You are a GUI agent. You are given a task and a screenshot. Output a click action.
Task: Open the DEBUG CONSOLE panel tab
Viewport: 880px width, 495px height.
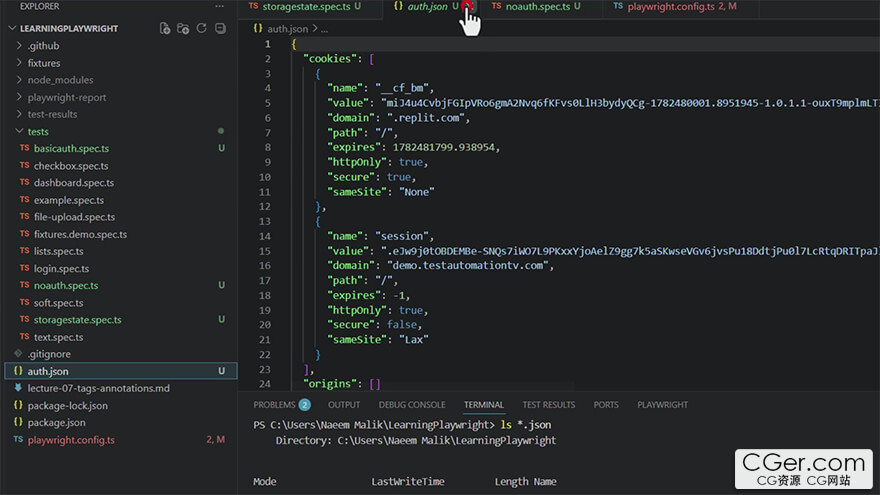tap(412, 405)
